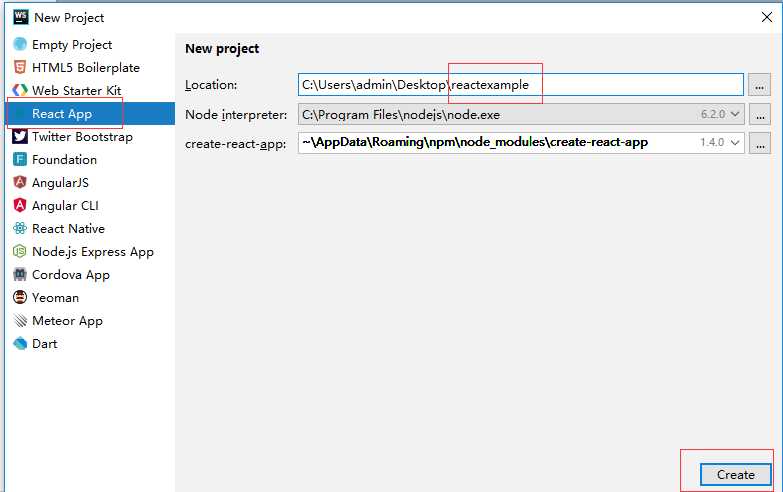
Task: Click the AngularJS shield icon
Action: (x=20, y=182)
